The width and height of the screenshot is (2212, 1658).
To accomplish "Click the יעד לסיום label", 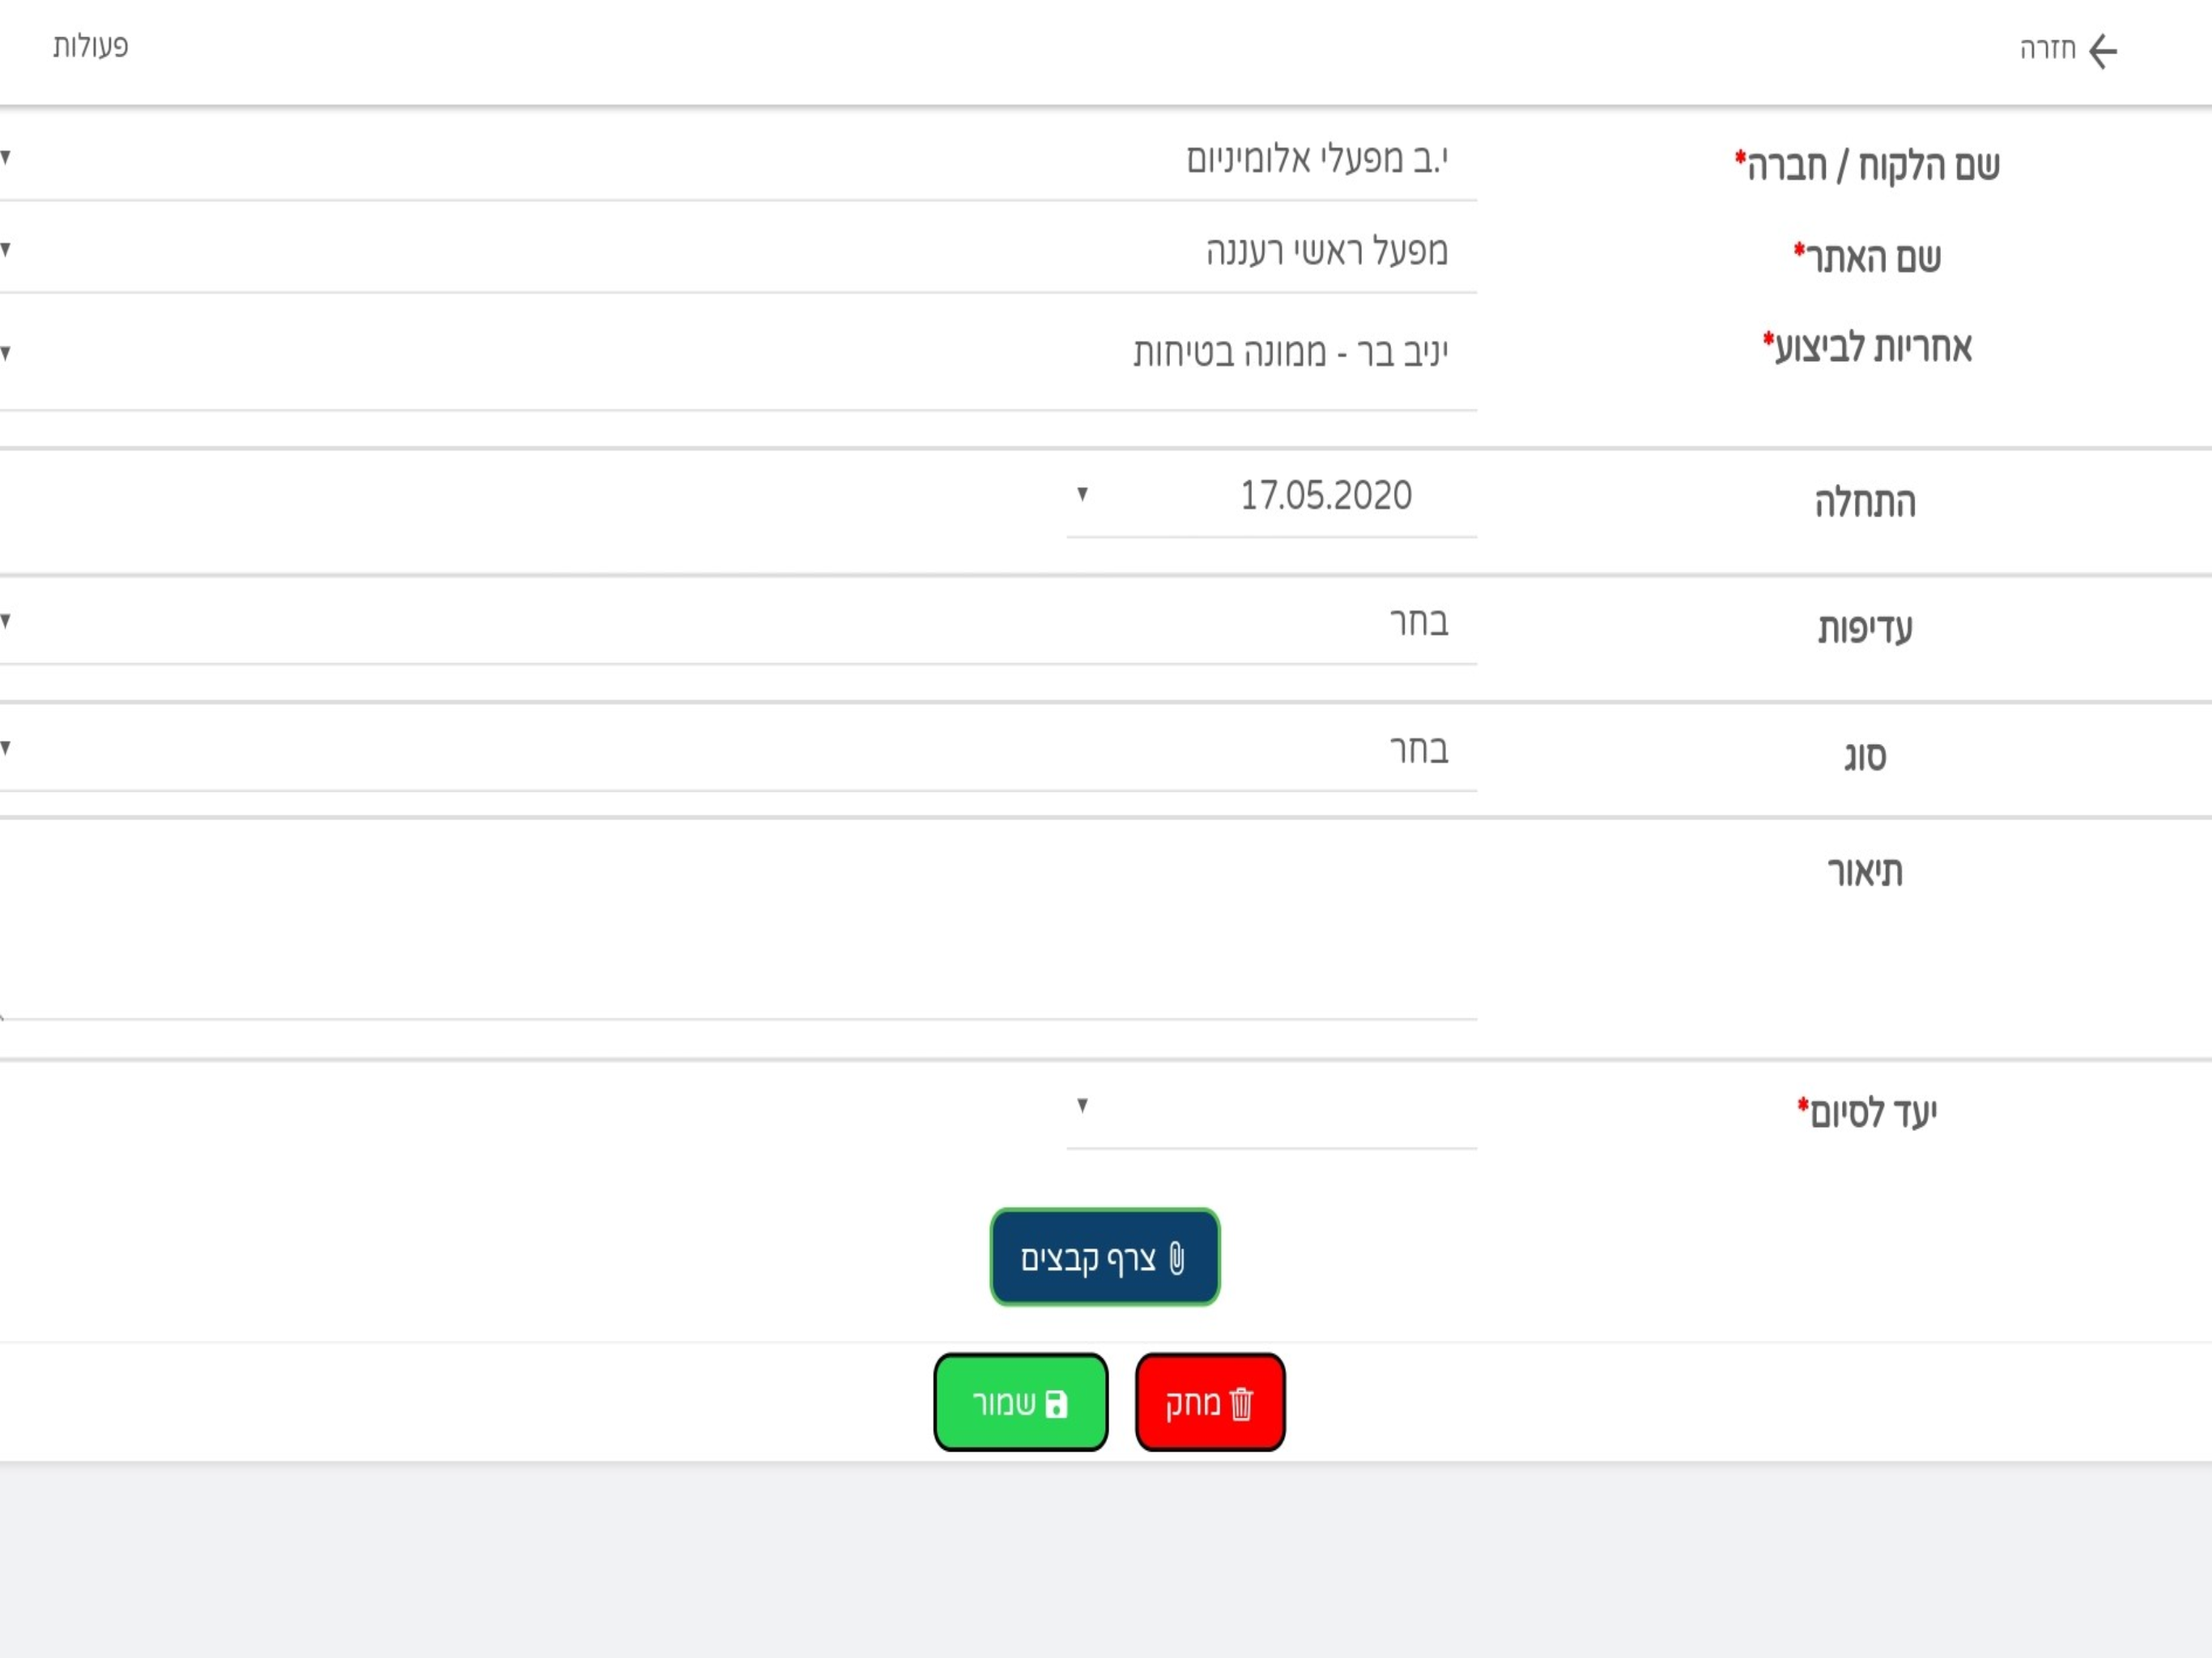I will point(1867,1112).
